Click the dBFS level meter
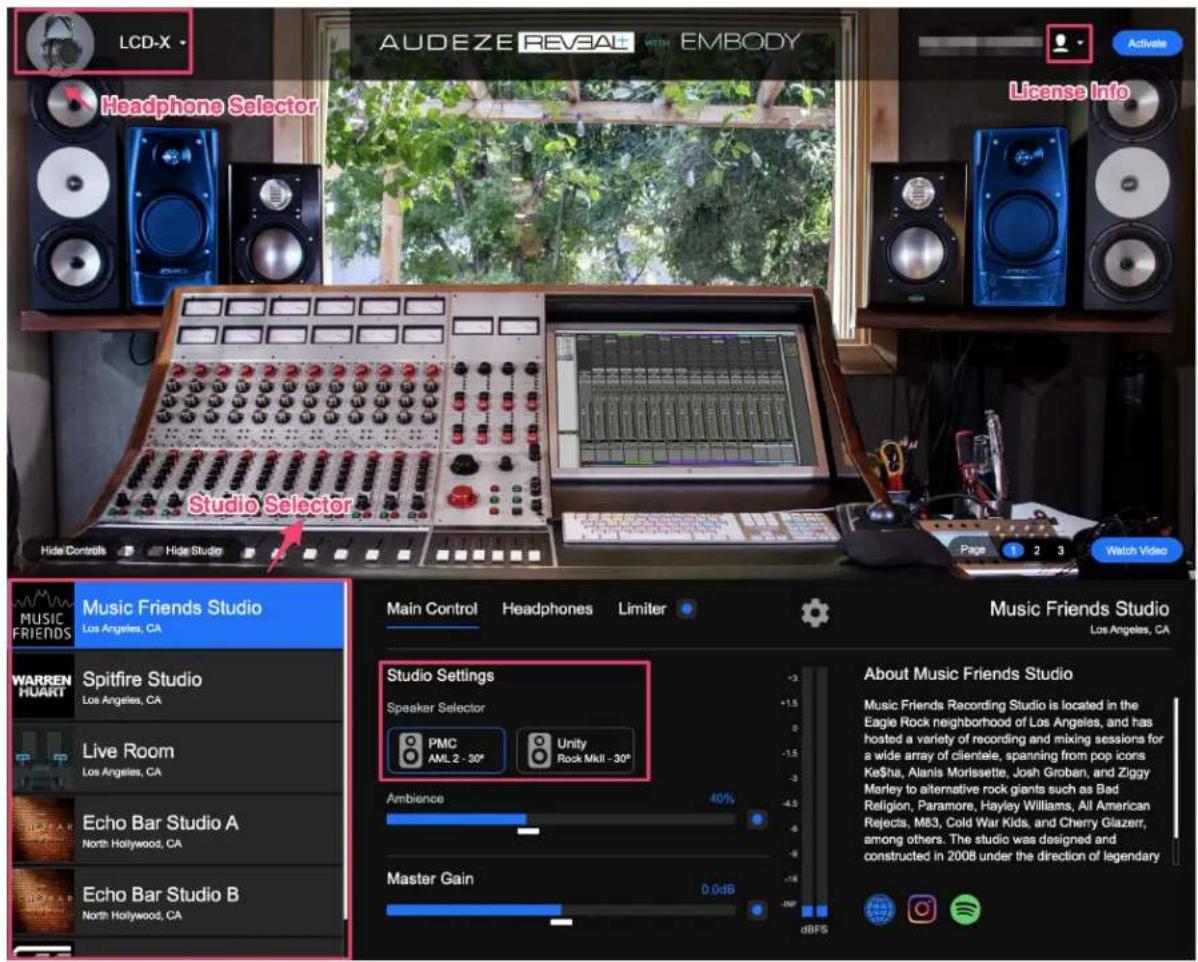Viewport: 1198px width, 962px height. point(814,792)
